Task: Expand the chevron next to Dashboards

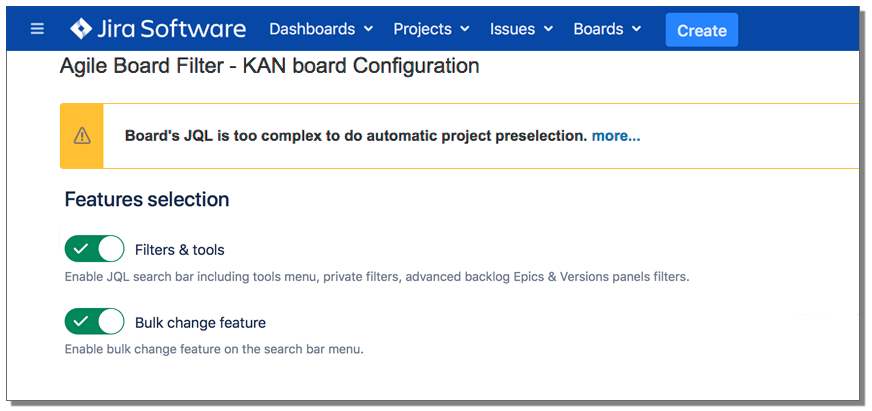Action: (x=368, y=30)
